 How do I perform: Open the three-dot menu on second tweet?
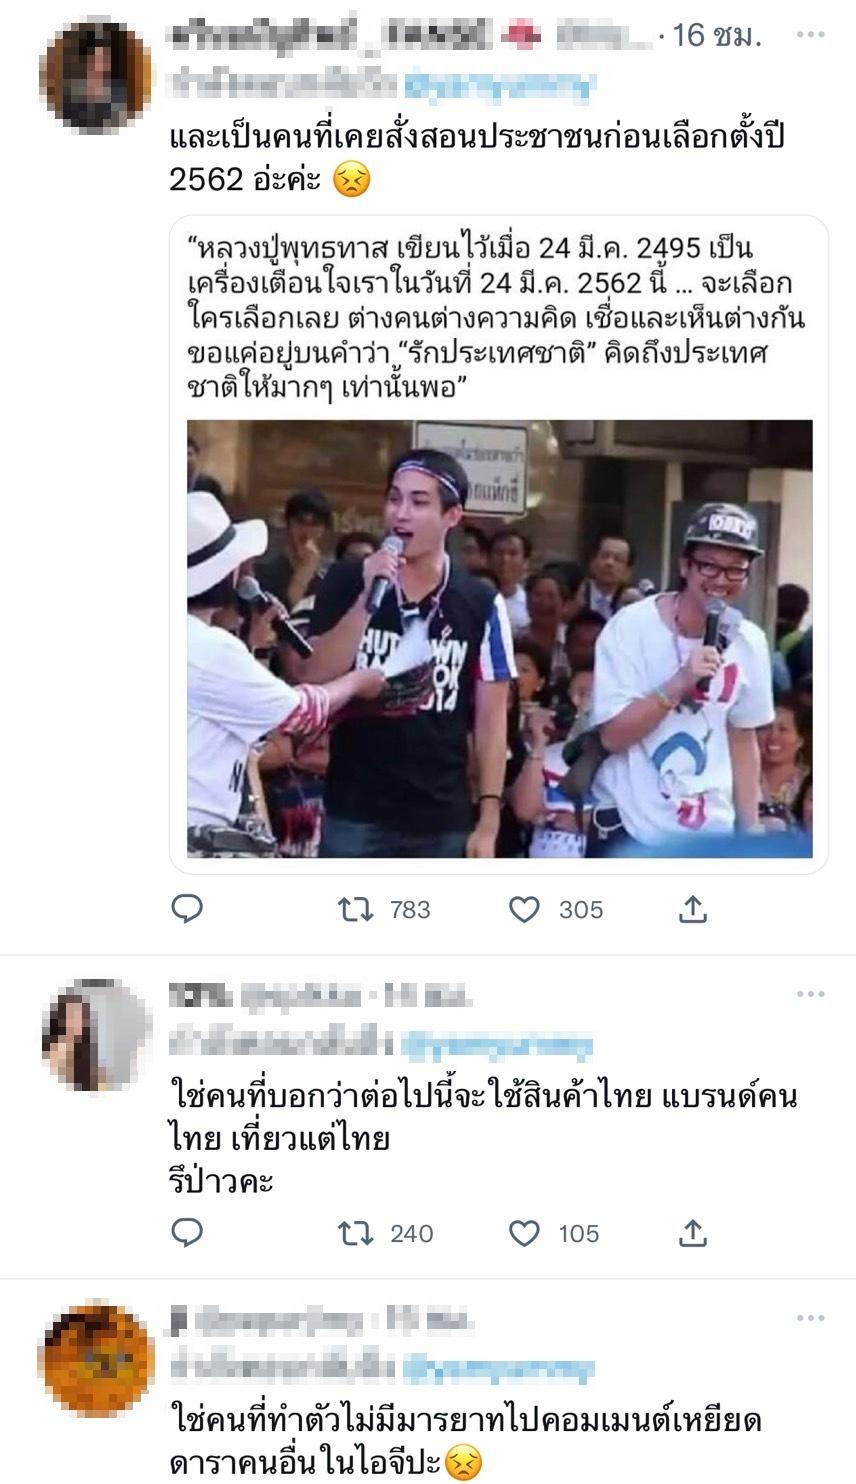point(810,994)
